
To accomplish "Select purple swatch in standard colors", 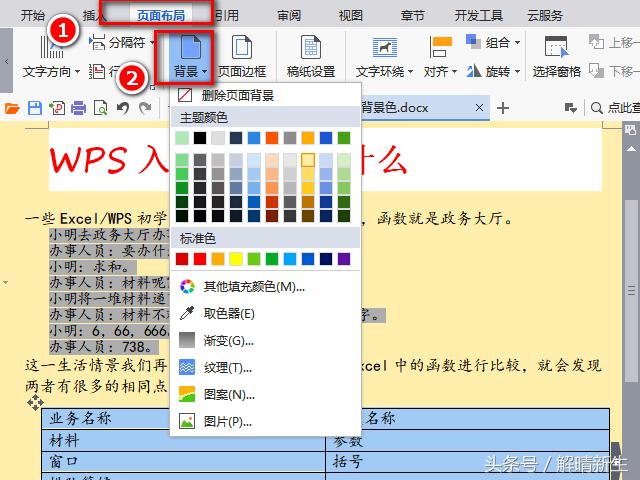I will click(344, 259).
